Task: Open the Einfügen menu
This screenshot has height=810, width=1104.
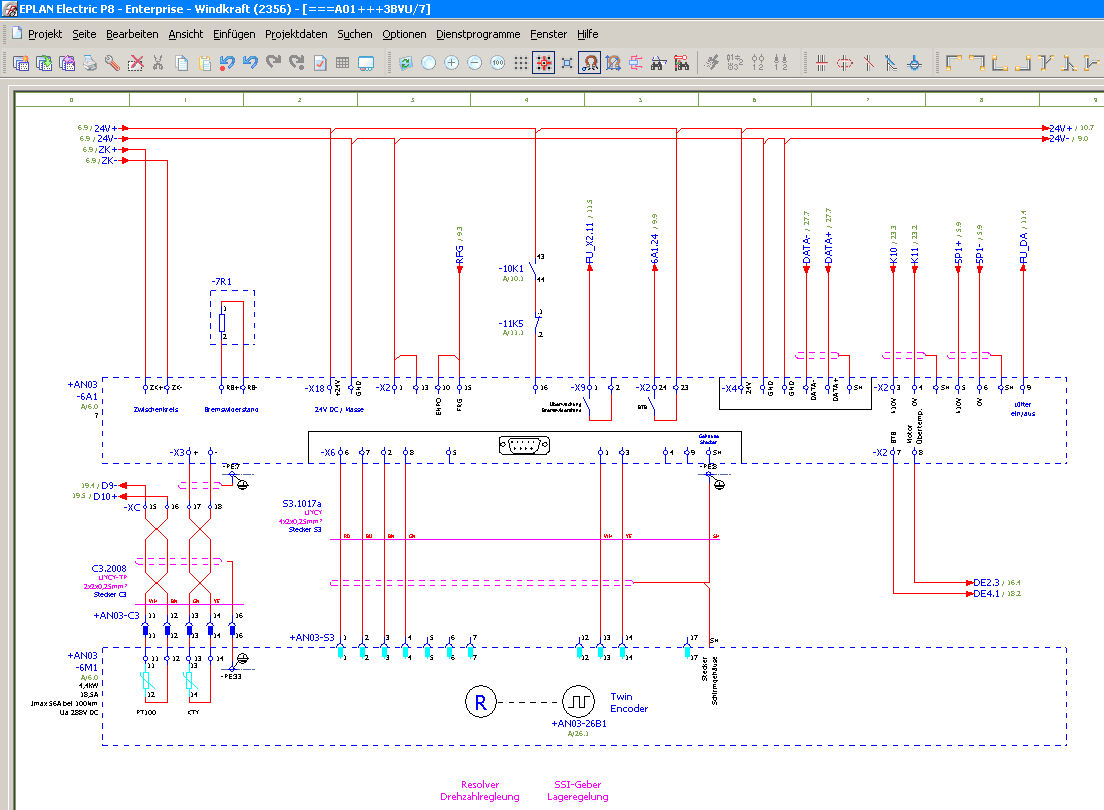Action: point(234,34)
